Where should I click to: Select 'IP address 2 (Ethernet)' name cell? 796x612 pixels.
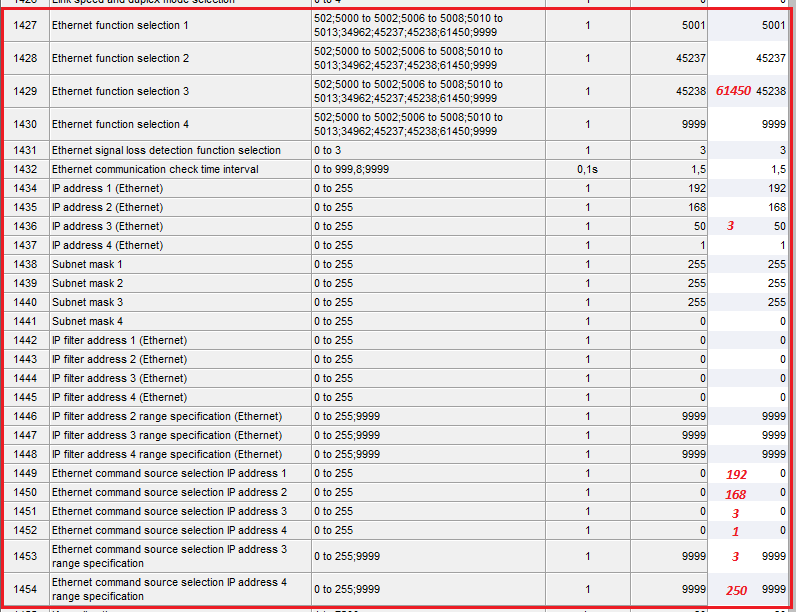pyautogui.click(x=180, y=208)
